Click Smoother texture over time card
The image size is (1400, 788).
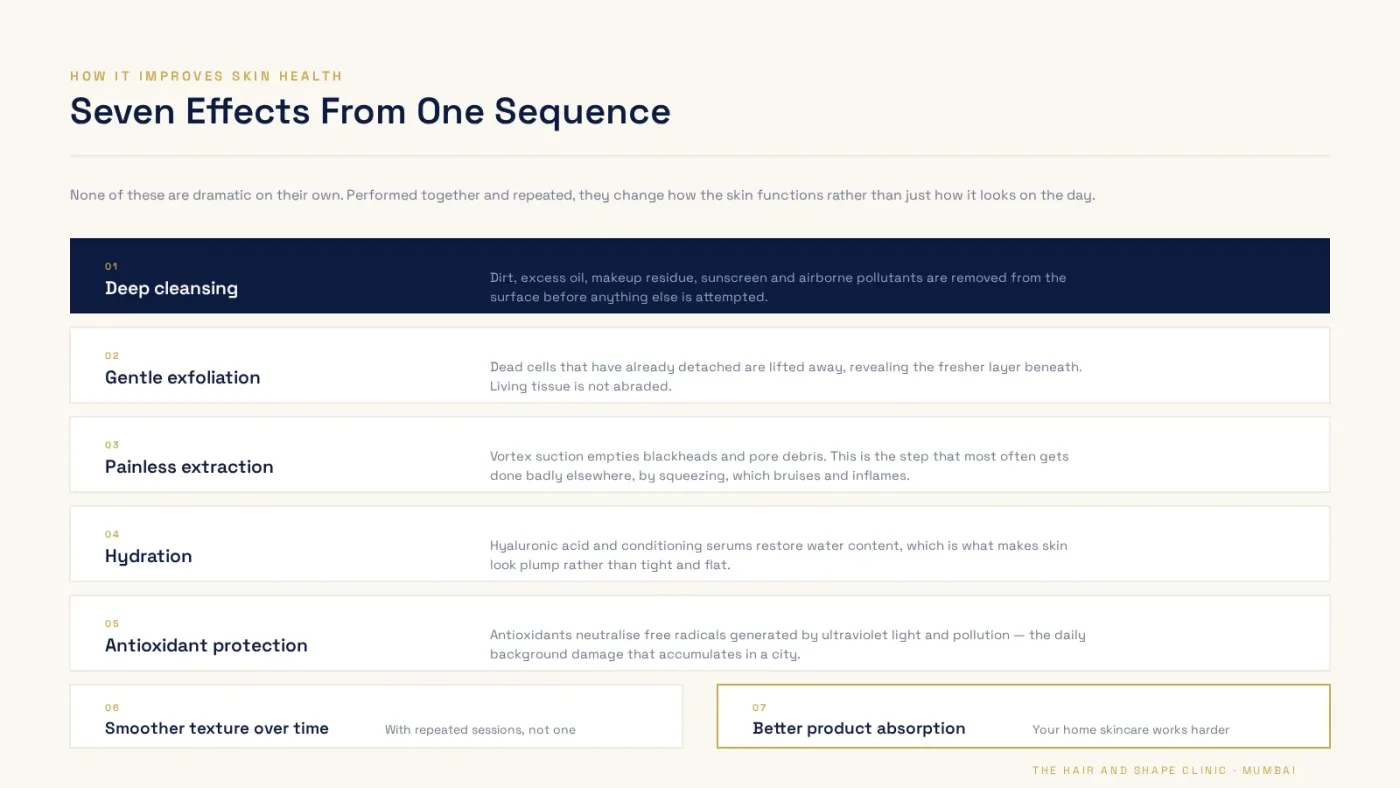[376, 716]
